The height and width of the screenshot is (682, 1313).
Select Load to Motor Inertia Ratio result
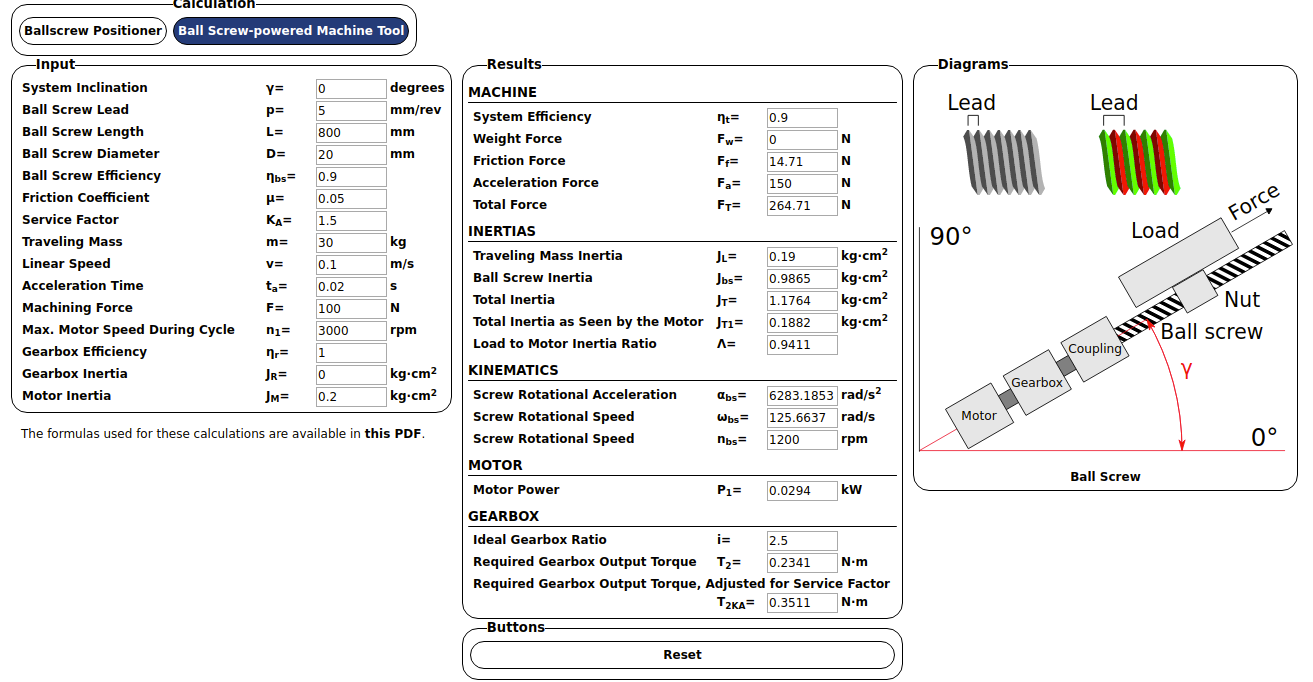pos(802,345)
